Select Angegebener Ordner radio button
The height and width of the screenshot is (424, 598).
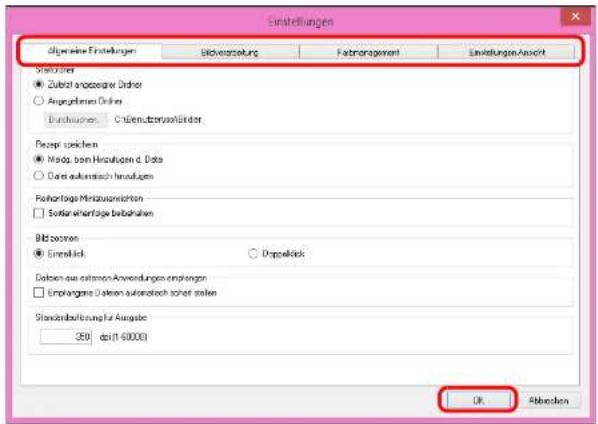tap(39, 101)
